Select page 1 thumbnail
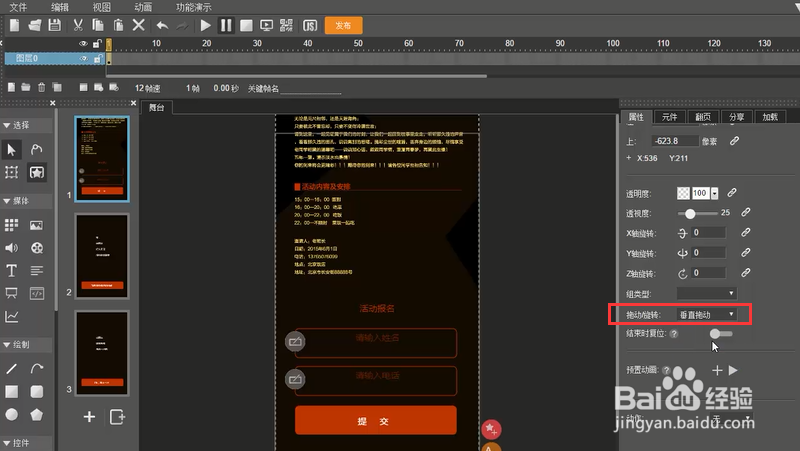Image resolution: width=800 pixels, height=451 pixels. (x=102, y=159)
